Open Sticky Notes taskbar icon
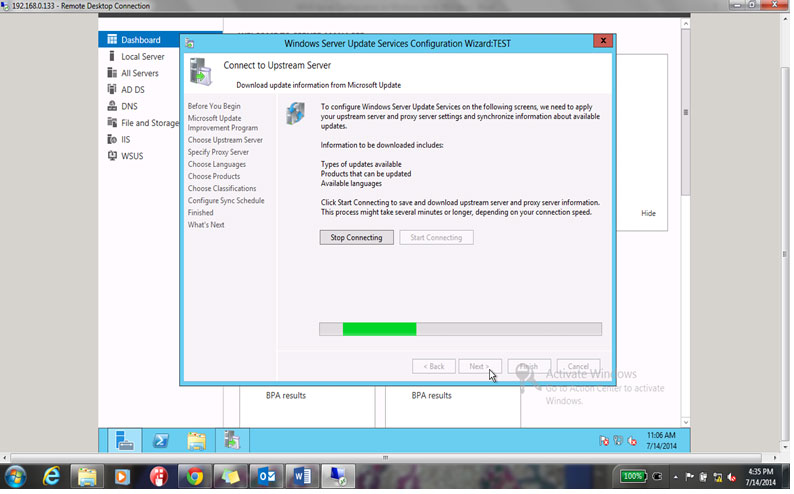 pos(230,477)
